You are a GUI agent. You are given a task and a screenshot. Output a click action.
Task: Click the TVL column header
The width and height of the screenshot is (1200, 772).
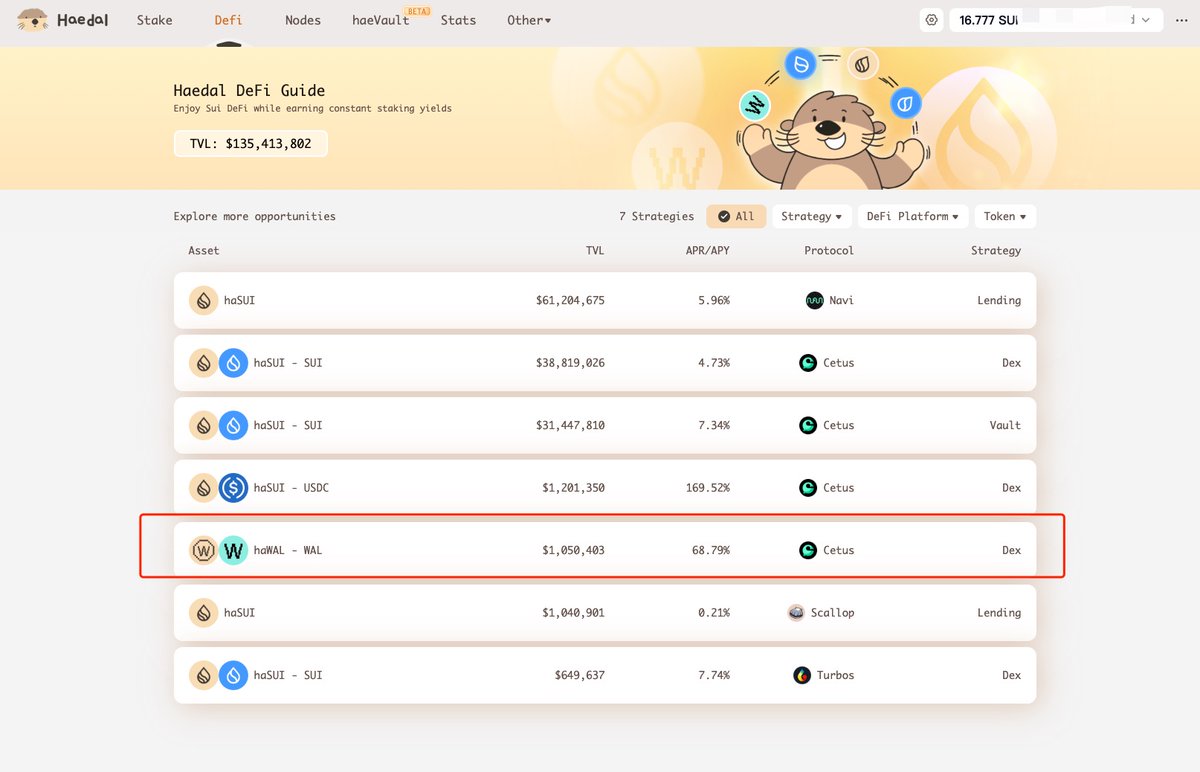click(x=595, y=250)
